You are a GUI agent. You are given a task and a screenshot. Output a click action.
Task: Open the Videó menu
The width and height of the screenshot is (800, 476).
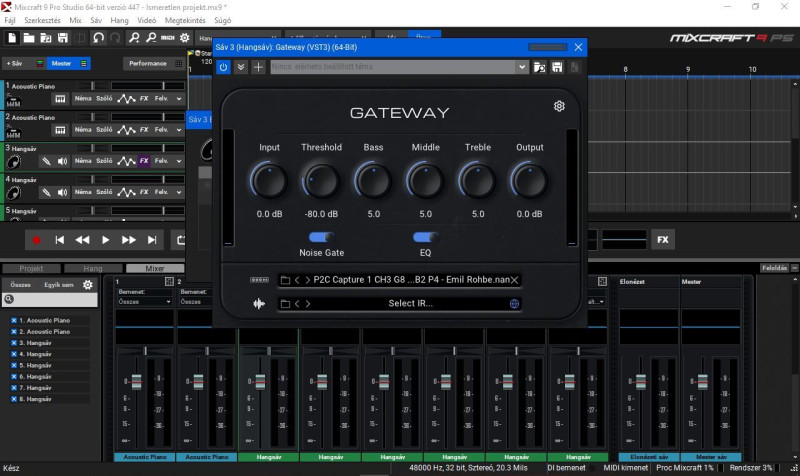tap(146, 20)
